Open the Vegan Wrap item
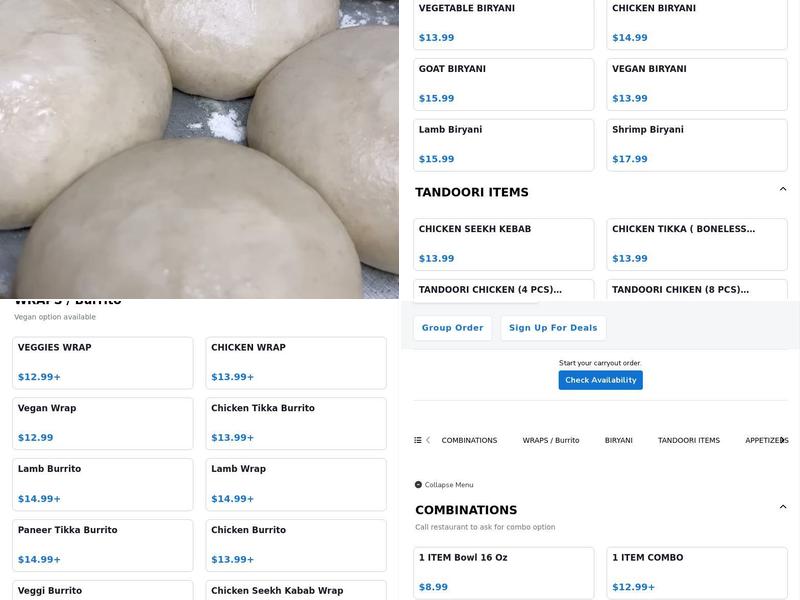This screenshot has width=800, height=600. (x=103, y=423)
